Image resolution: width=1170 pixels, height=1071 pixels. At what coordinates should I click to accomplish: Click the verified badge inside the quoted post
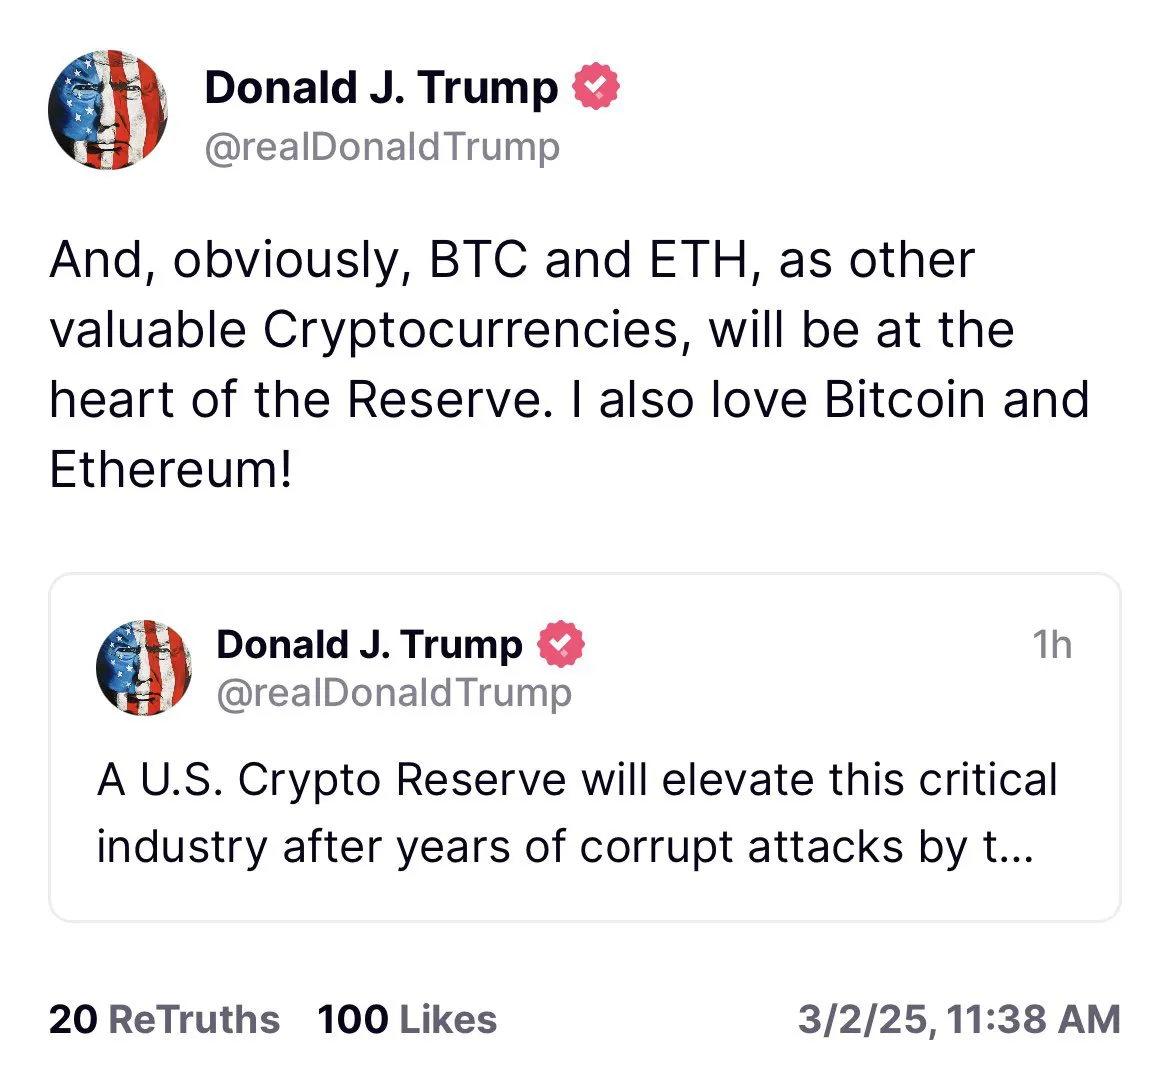[562, 644]
